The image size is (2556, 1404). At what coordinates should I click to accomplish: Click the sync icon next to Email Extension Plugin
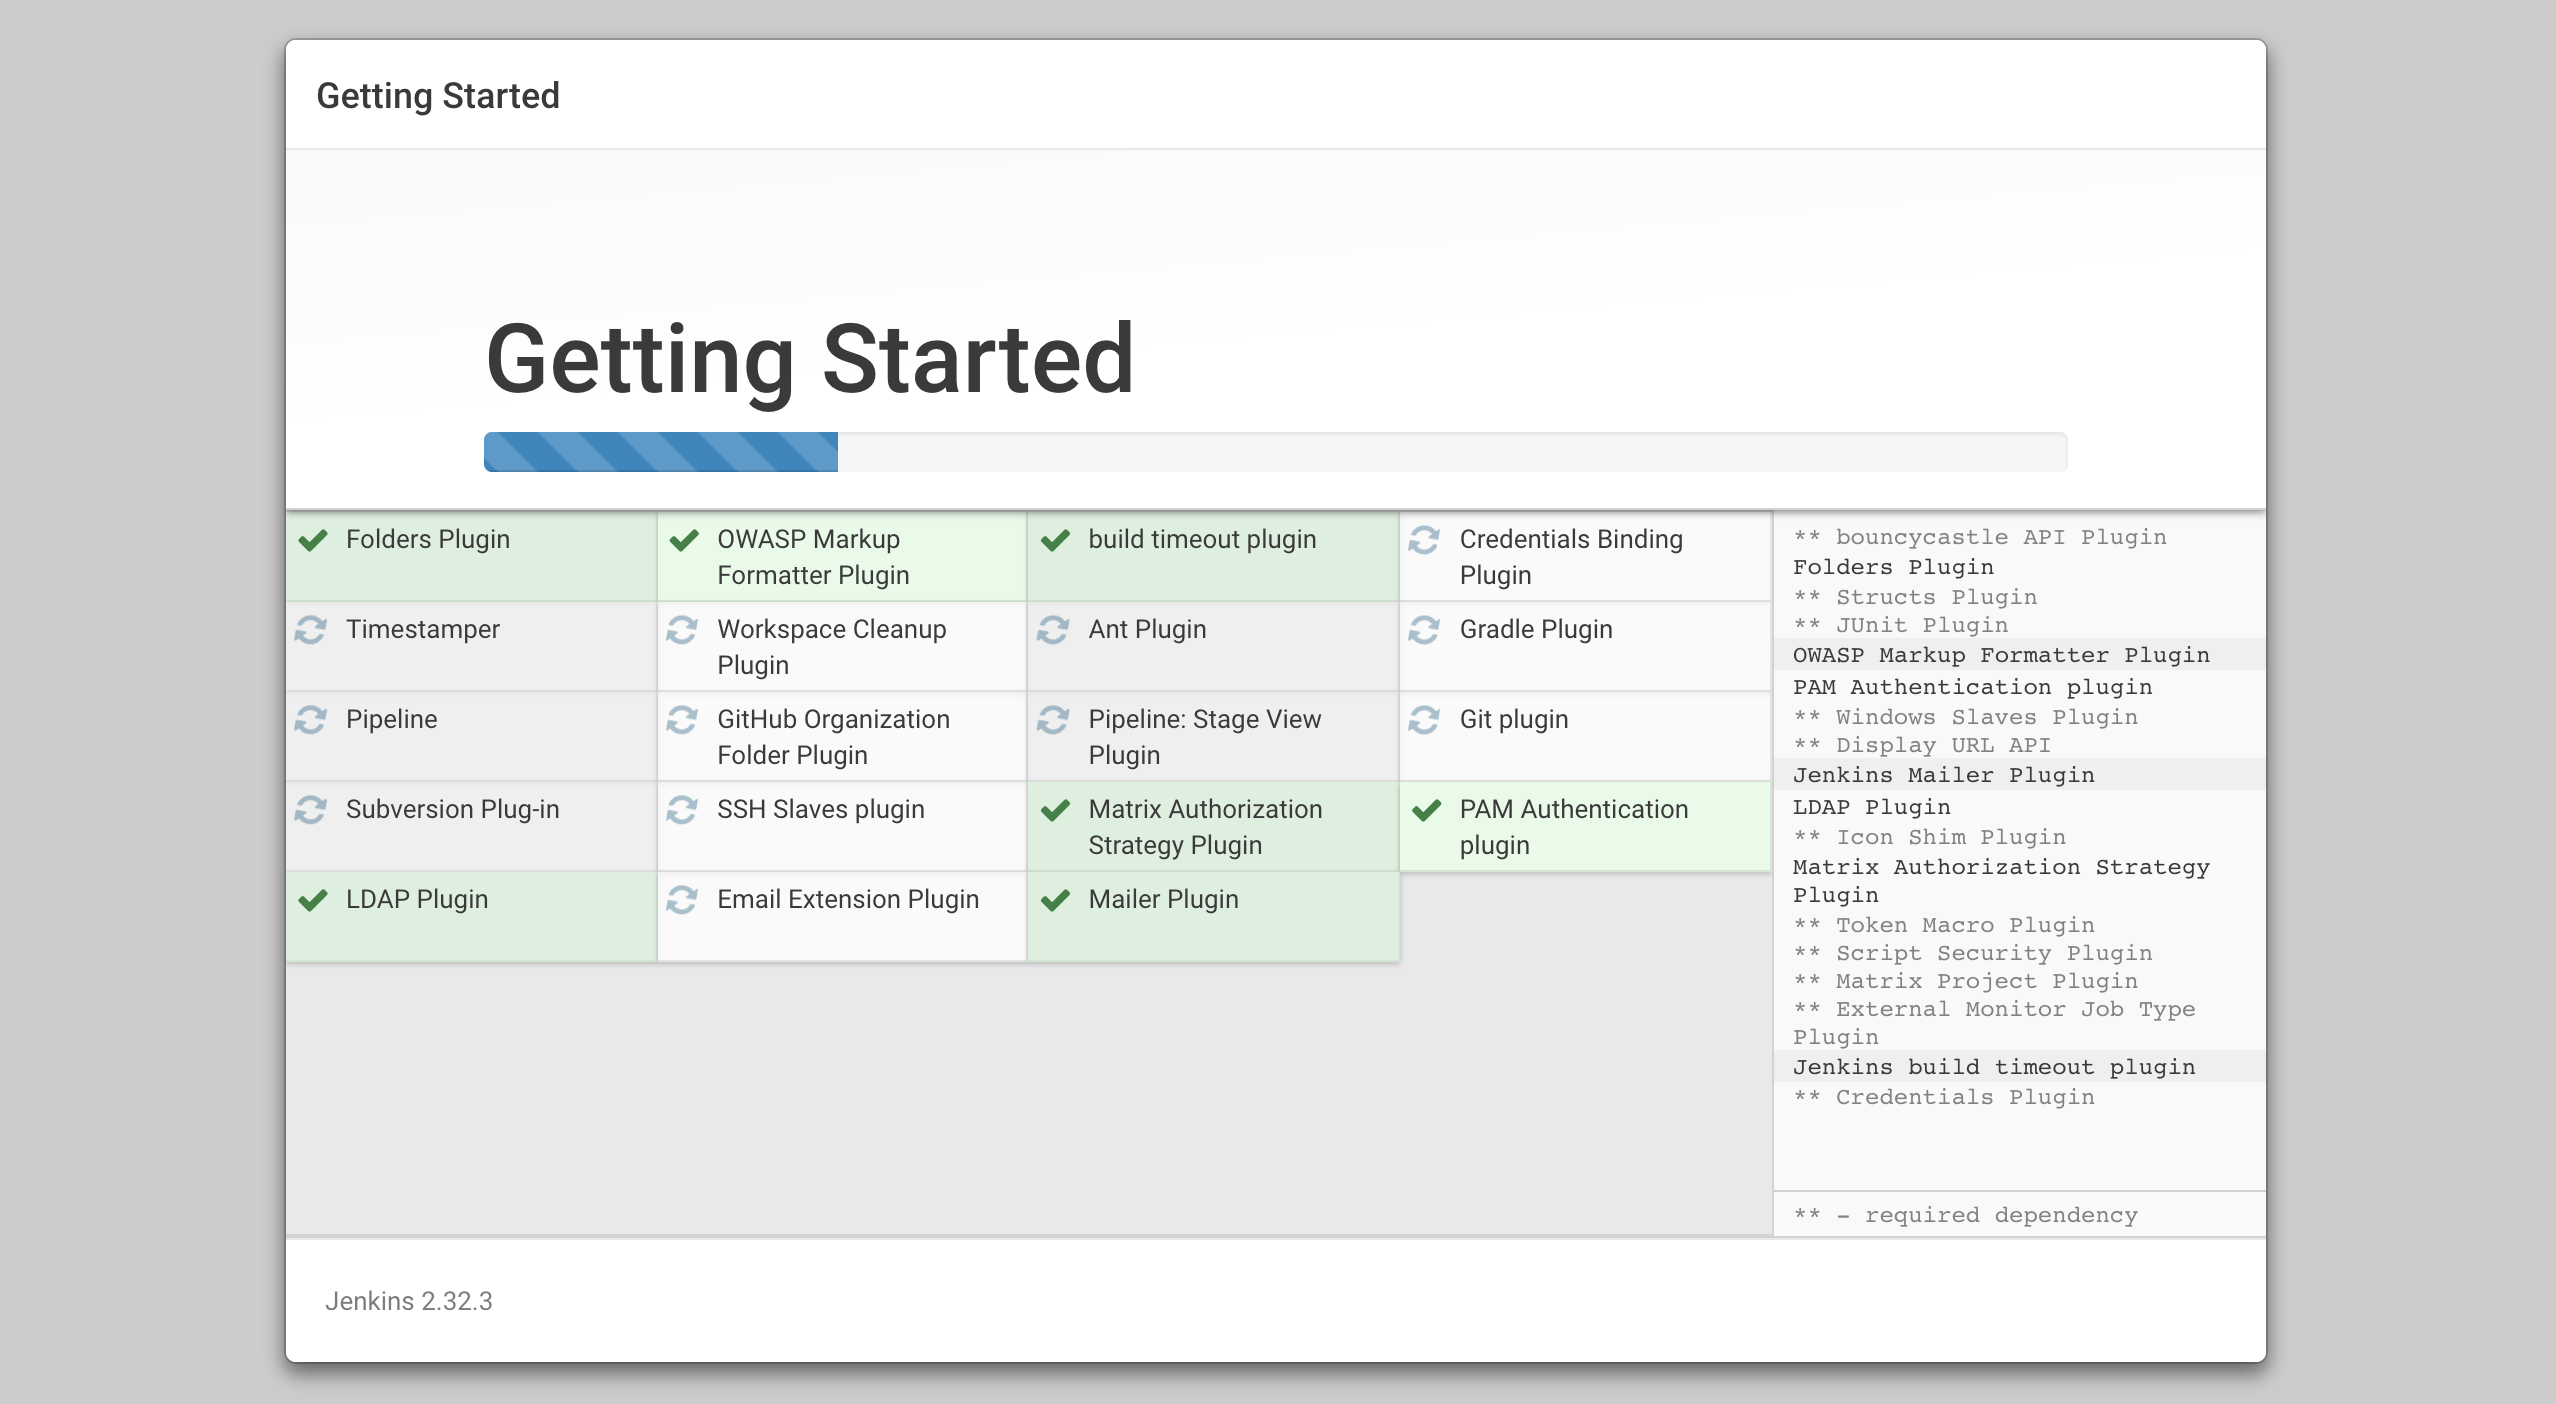pyautogui.click(x=682, y=900)
